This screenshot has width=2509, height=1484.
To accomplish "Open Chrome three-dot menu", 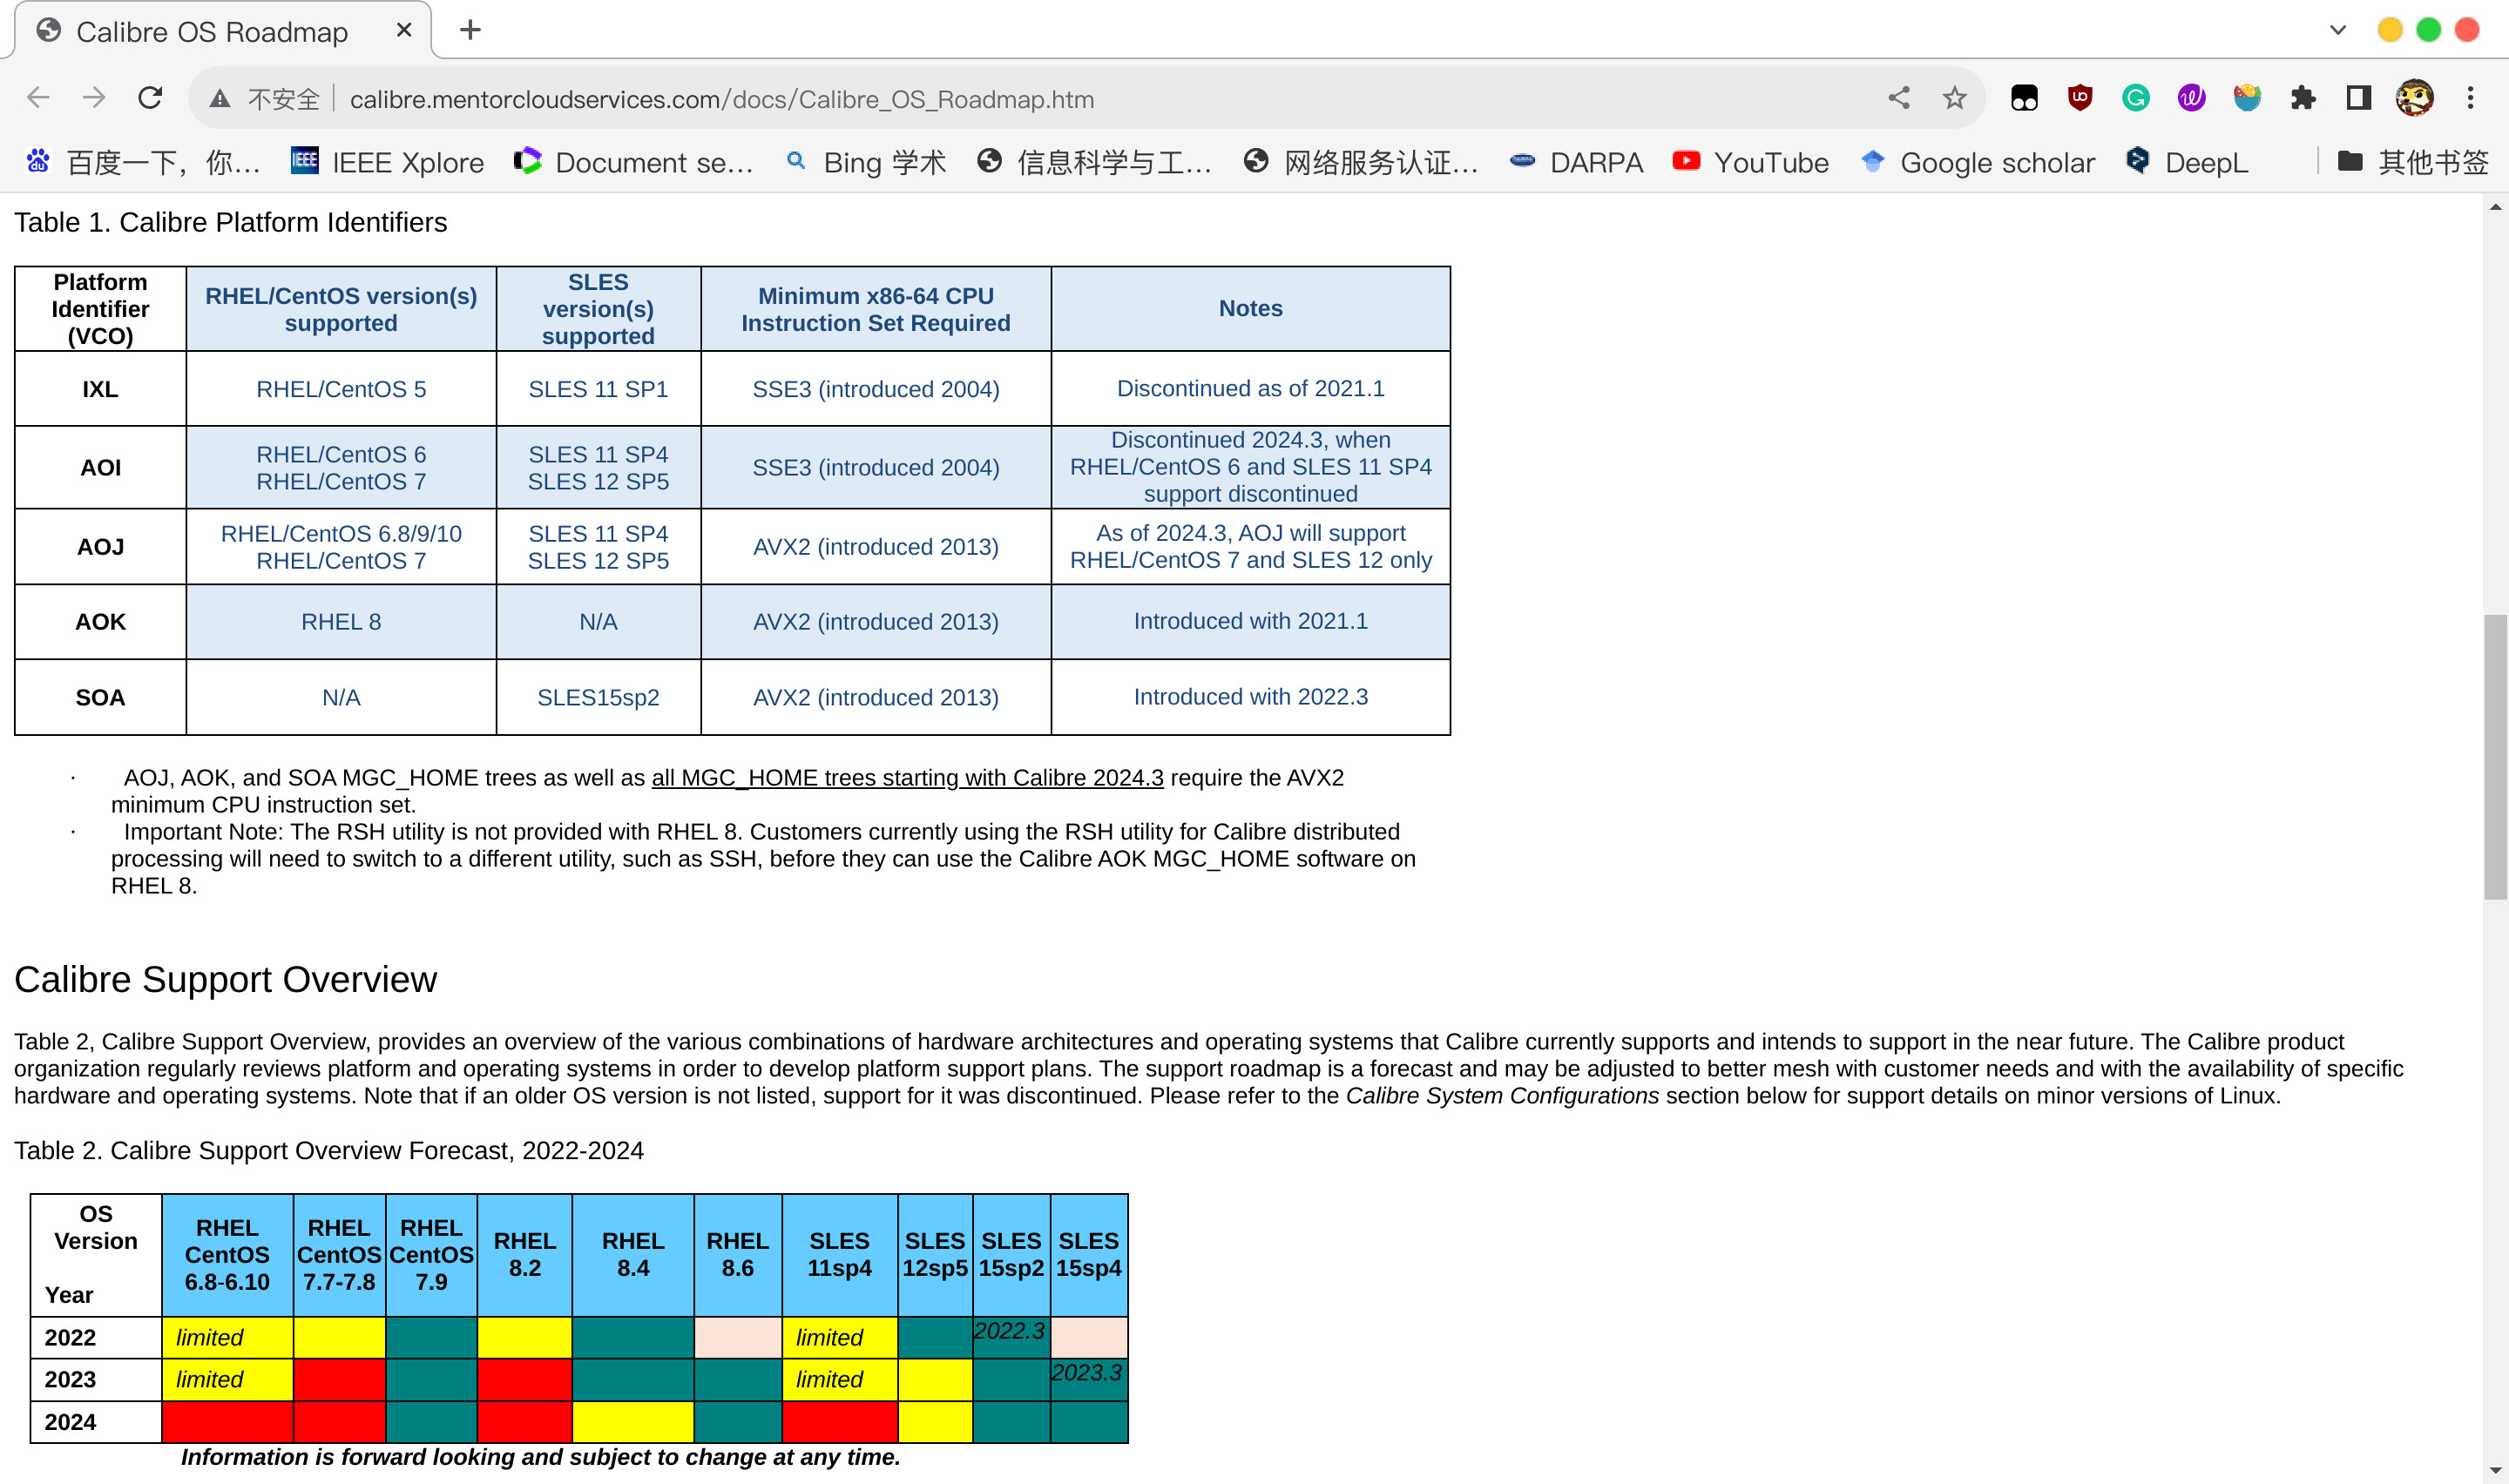I will [x=2470, y=98].
